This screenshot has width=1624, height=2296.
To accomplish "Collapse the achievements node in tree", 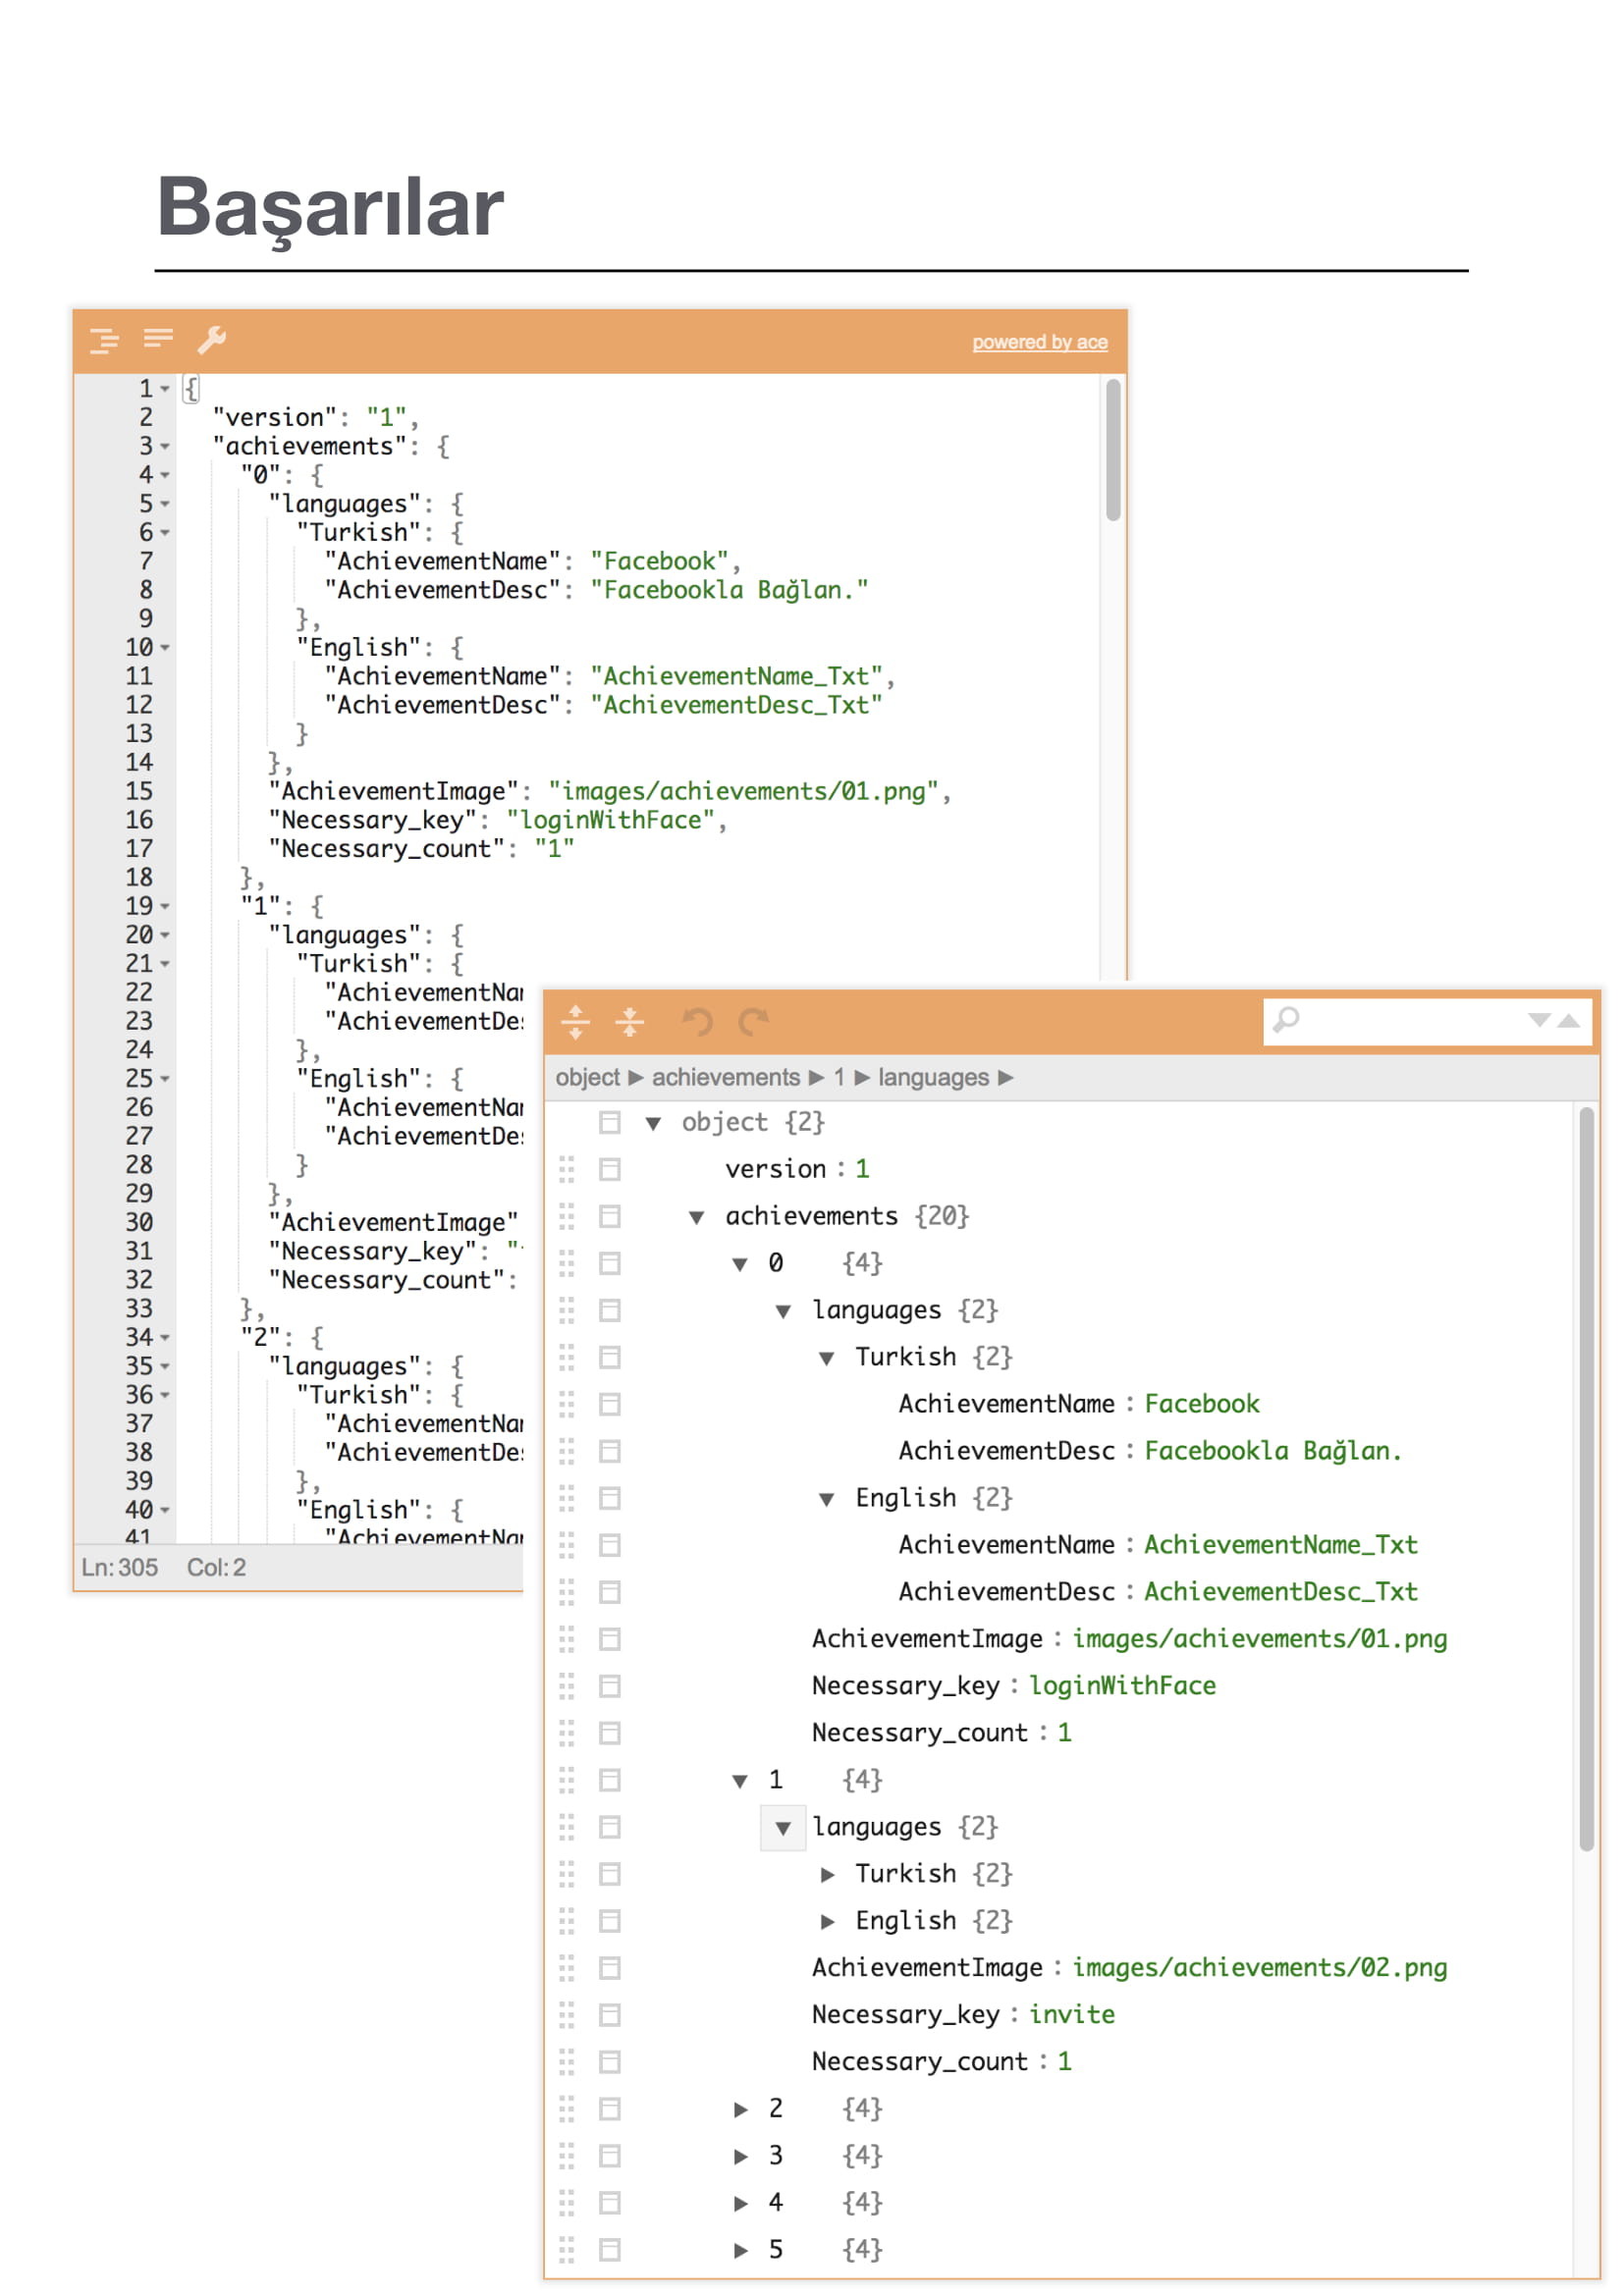I will point(697,1217).
